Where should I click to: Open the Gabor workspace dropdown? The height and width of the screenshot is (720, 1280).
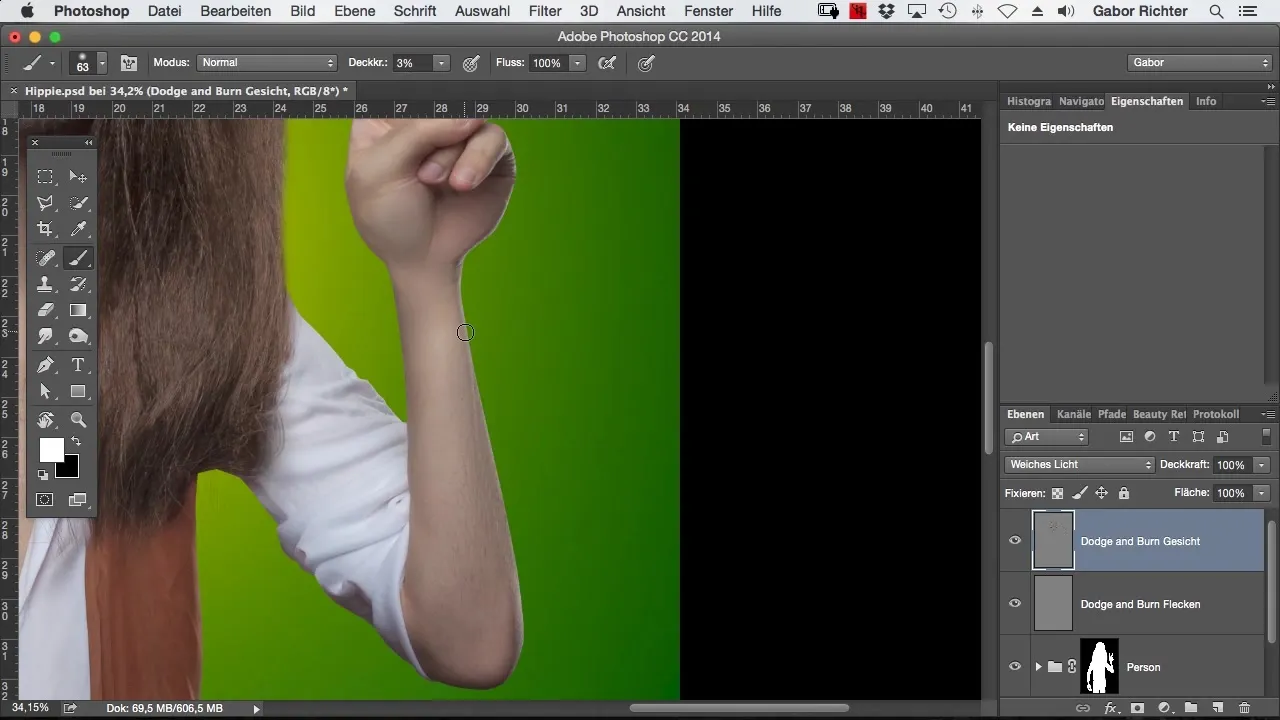[1198, 62]
